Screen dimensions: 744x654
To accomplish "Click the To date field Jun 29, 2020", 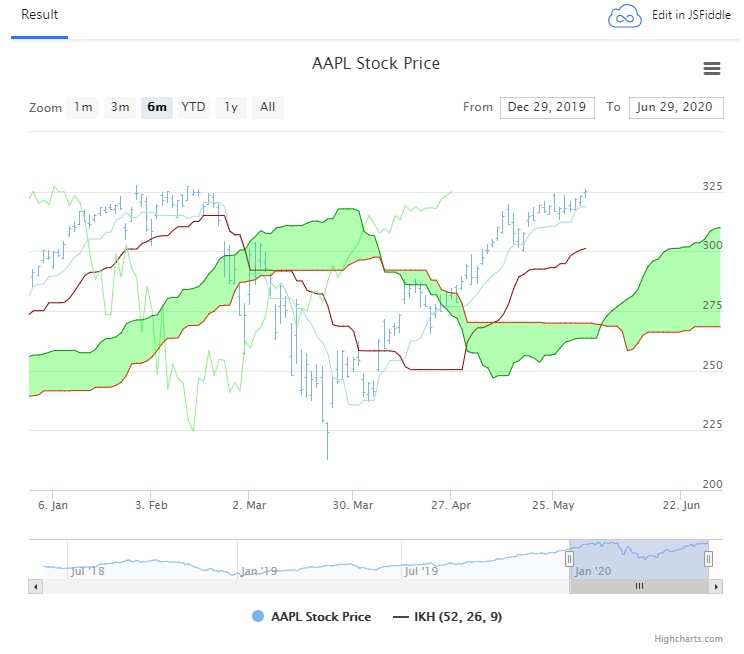I will pyautogui.click(x=676, y=107).
